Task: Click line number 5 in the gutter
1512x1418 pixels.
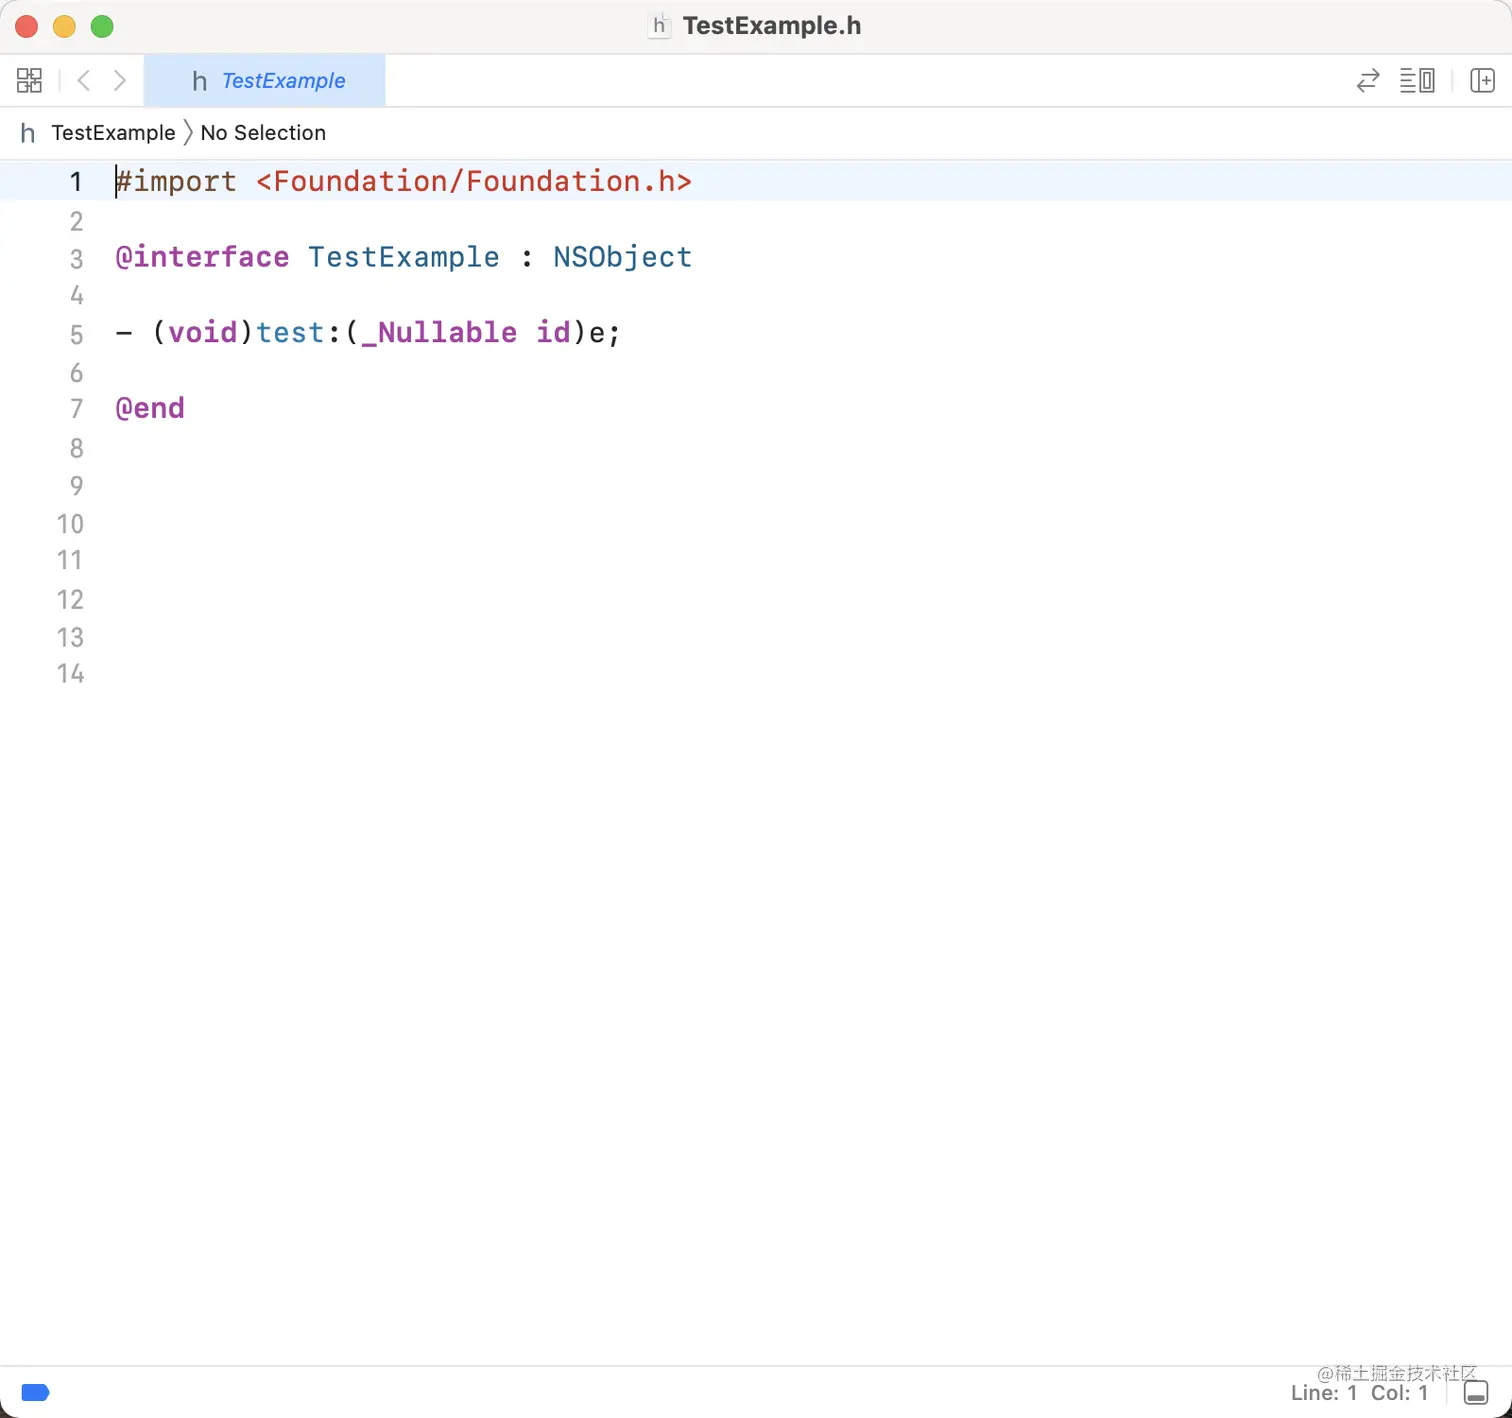Action: [x=76, y=334]
